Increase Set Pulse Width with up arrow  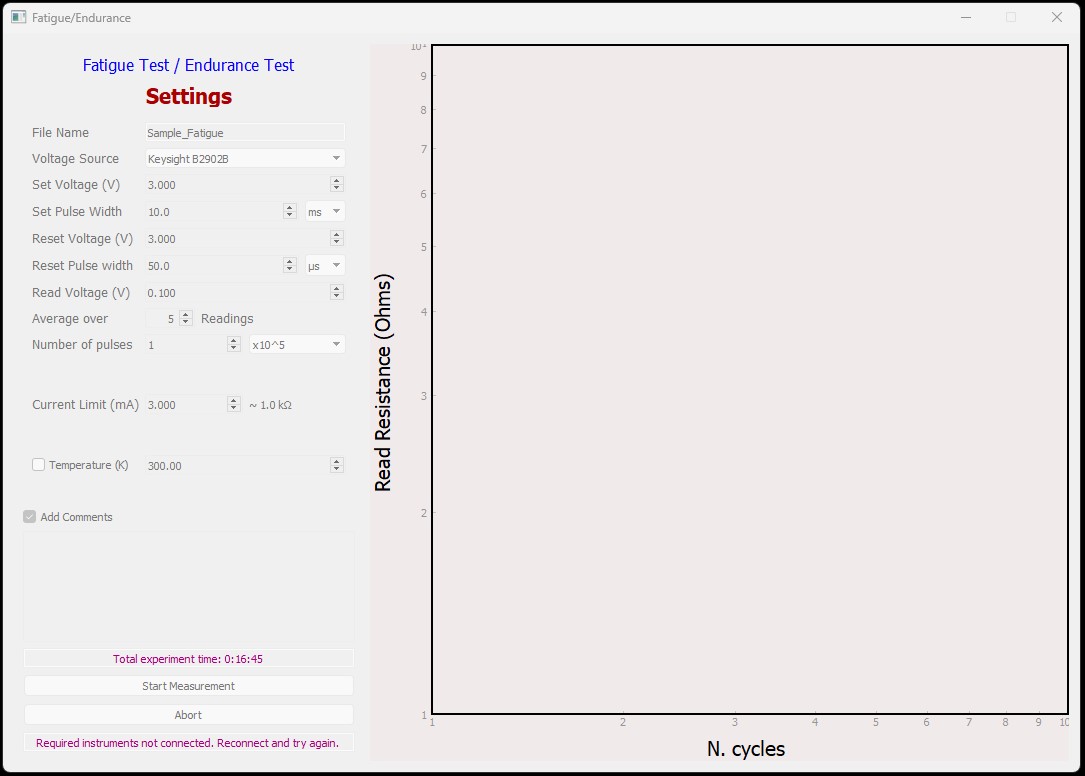[290, 208]
